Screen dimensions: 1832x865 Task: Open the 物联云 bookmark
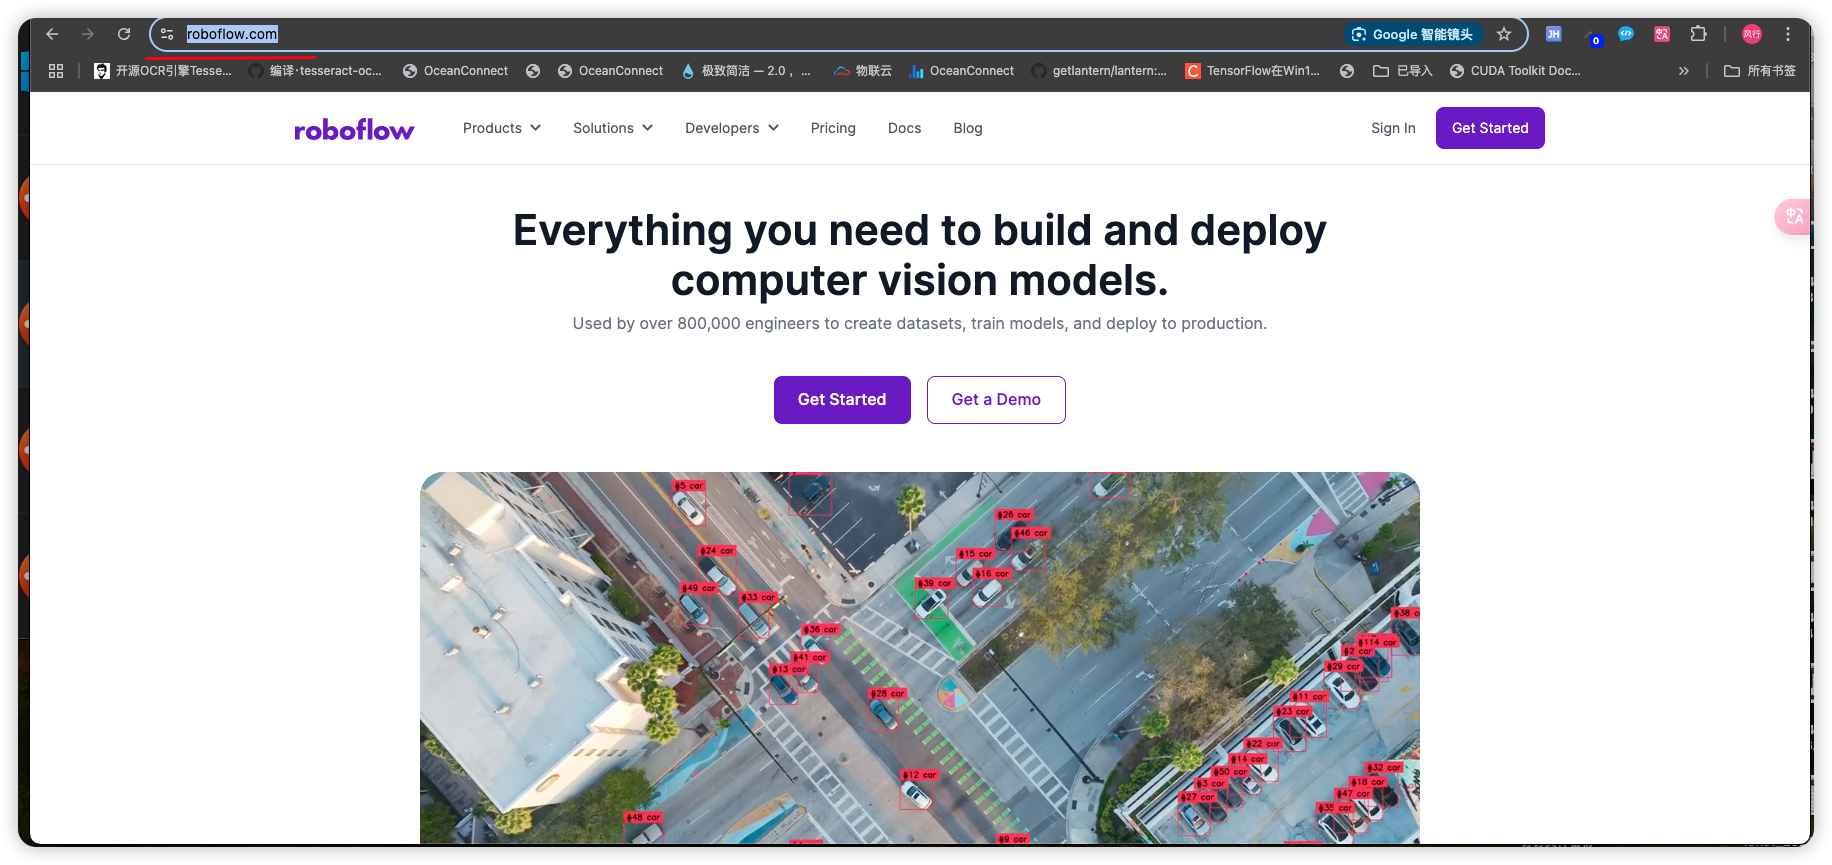[863, 71]
